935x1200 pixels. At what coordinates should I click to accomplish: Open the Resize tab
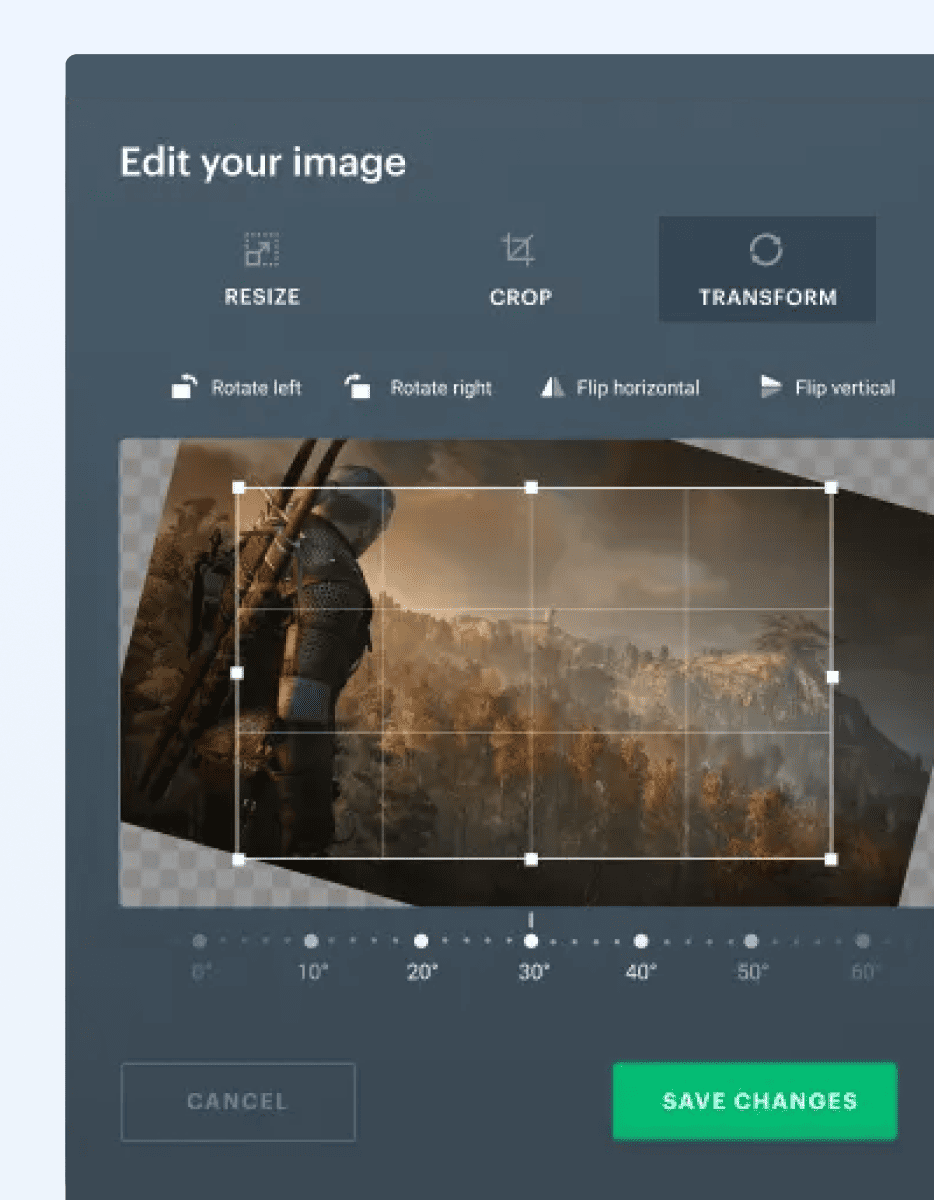point(262,269)
